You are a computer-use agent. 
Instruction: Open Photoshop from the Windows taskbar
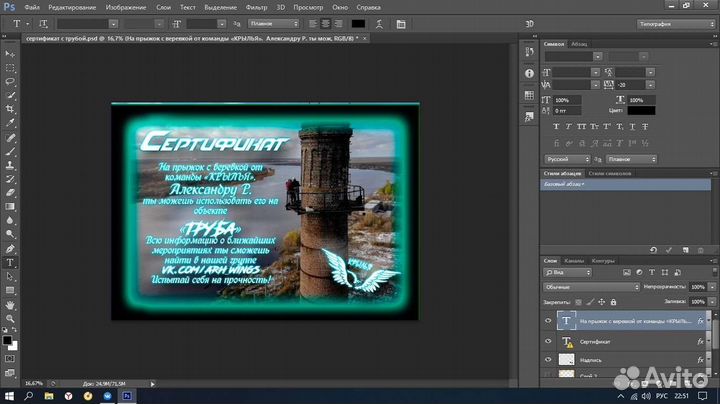coord(127,396)
